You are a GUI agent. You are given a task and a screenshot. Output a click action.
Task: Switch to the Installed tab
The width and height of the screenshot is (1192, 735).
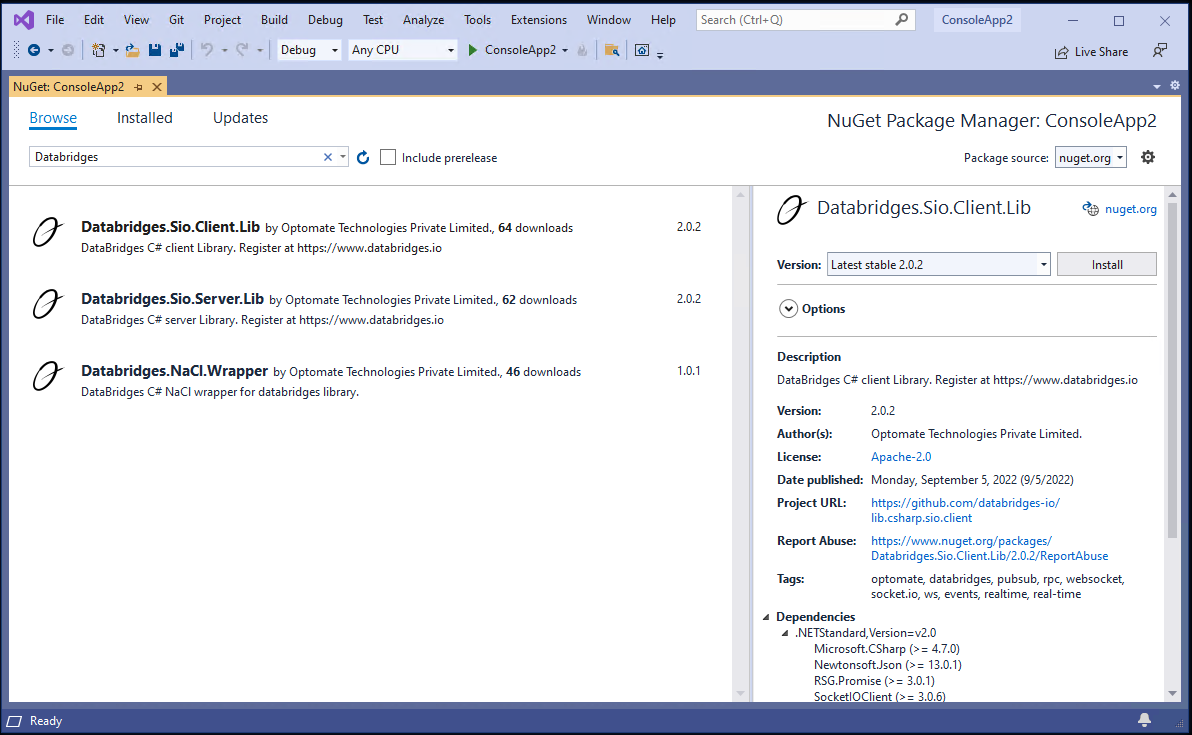pyautogui.click(x=144, y=118)
